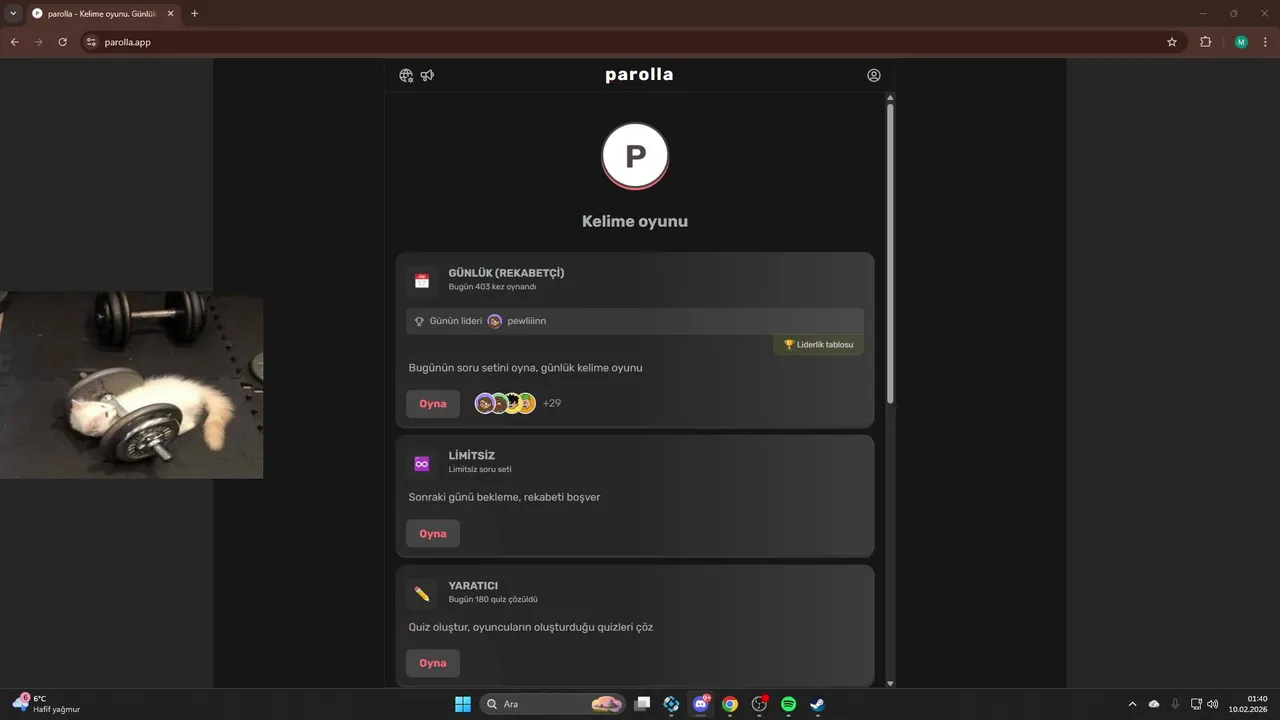
Task: Click 'Bugün 180 quiz çözüldü' text
Action: click(493, 600)
